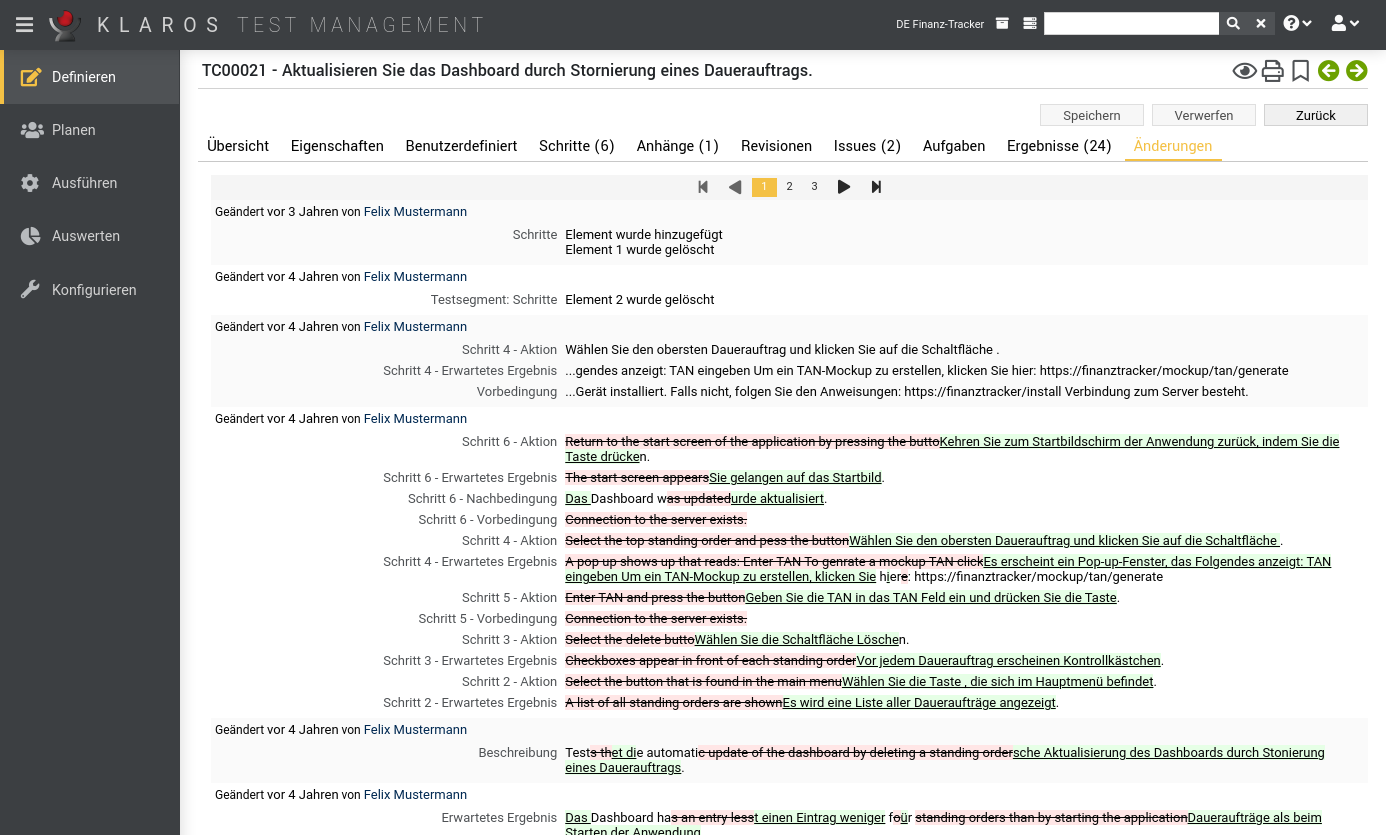Open the help question-mark menu
This screenshot has width=1386, height=835.
pyautogui.click(x=1298, y=23)
